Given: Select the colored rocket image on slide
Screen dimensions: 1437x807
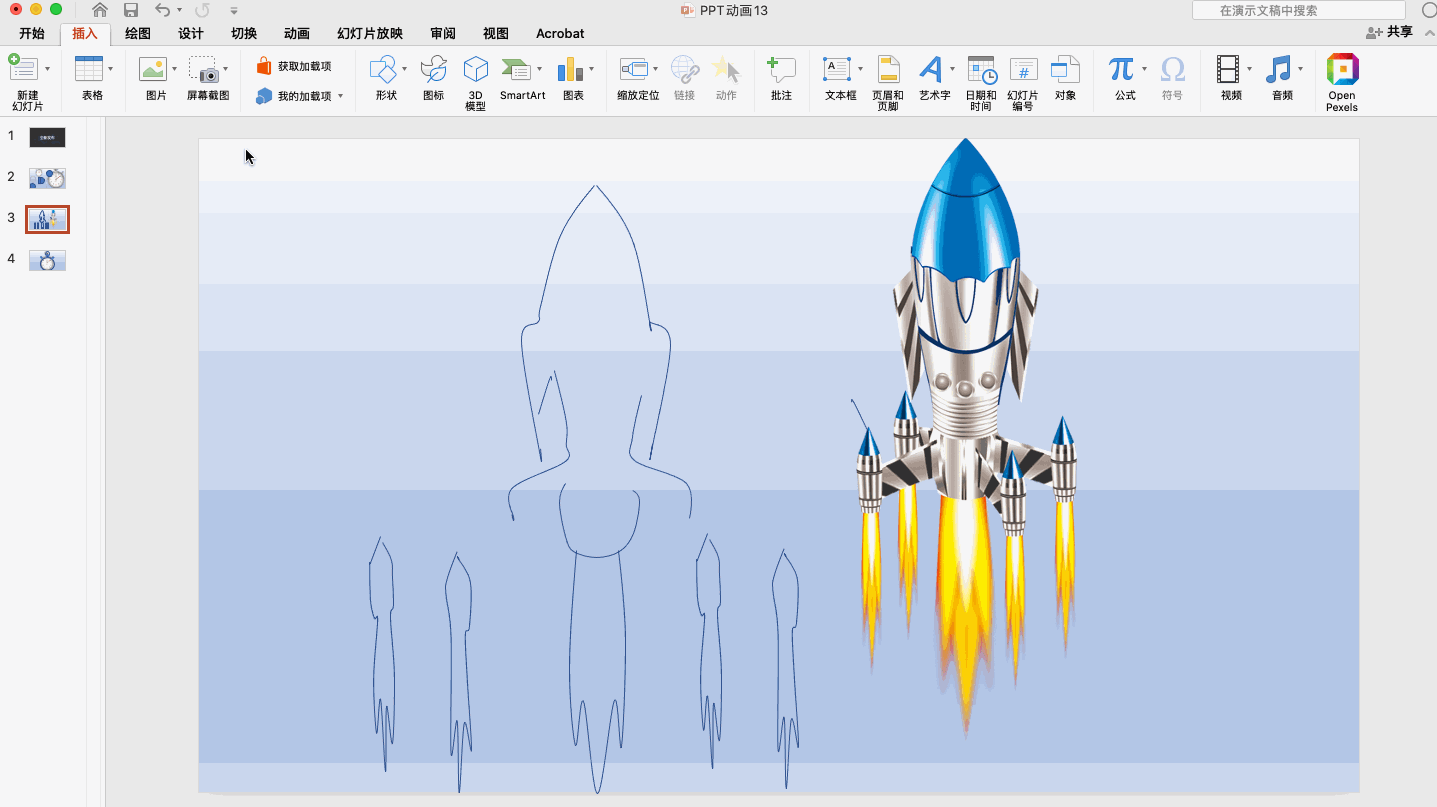Looking at the screenshot, I should (x=966, y=437).
